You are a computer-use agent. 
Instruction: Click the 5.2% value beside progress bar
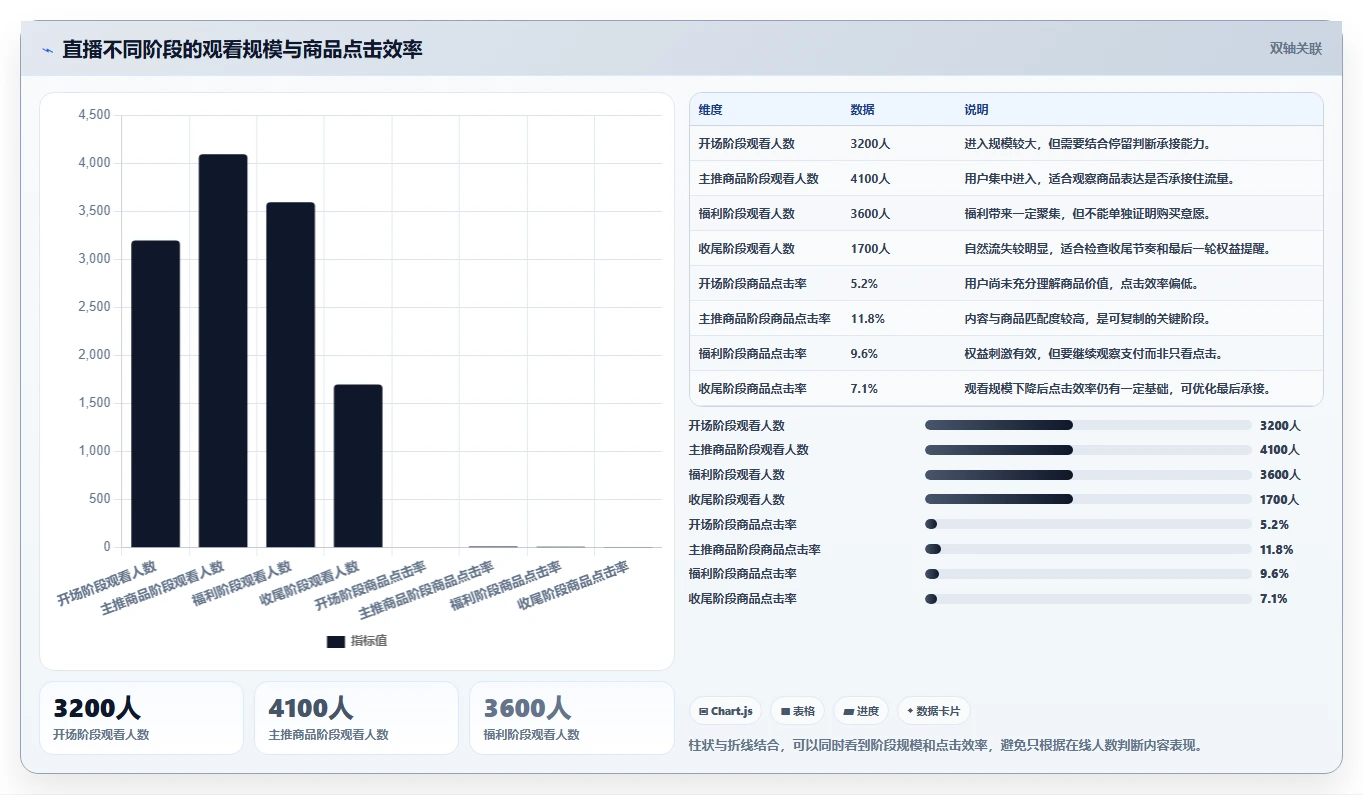1274,524
